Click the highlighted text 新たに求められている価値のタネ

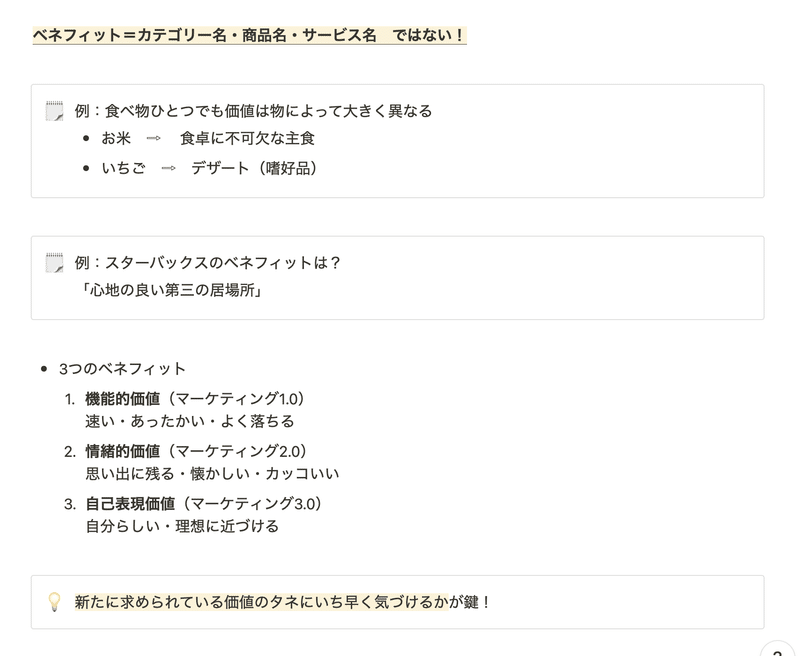pyautogui.click(x=187, y=602)
